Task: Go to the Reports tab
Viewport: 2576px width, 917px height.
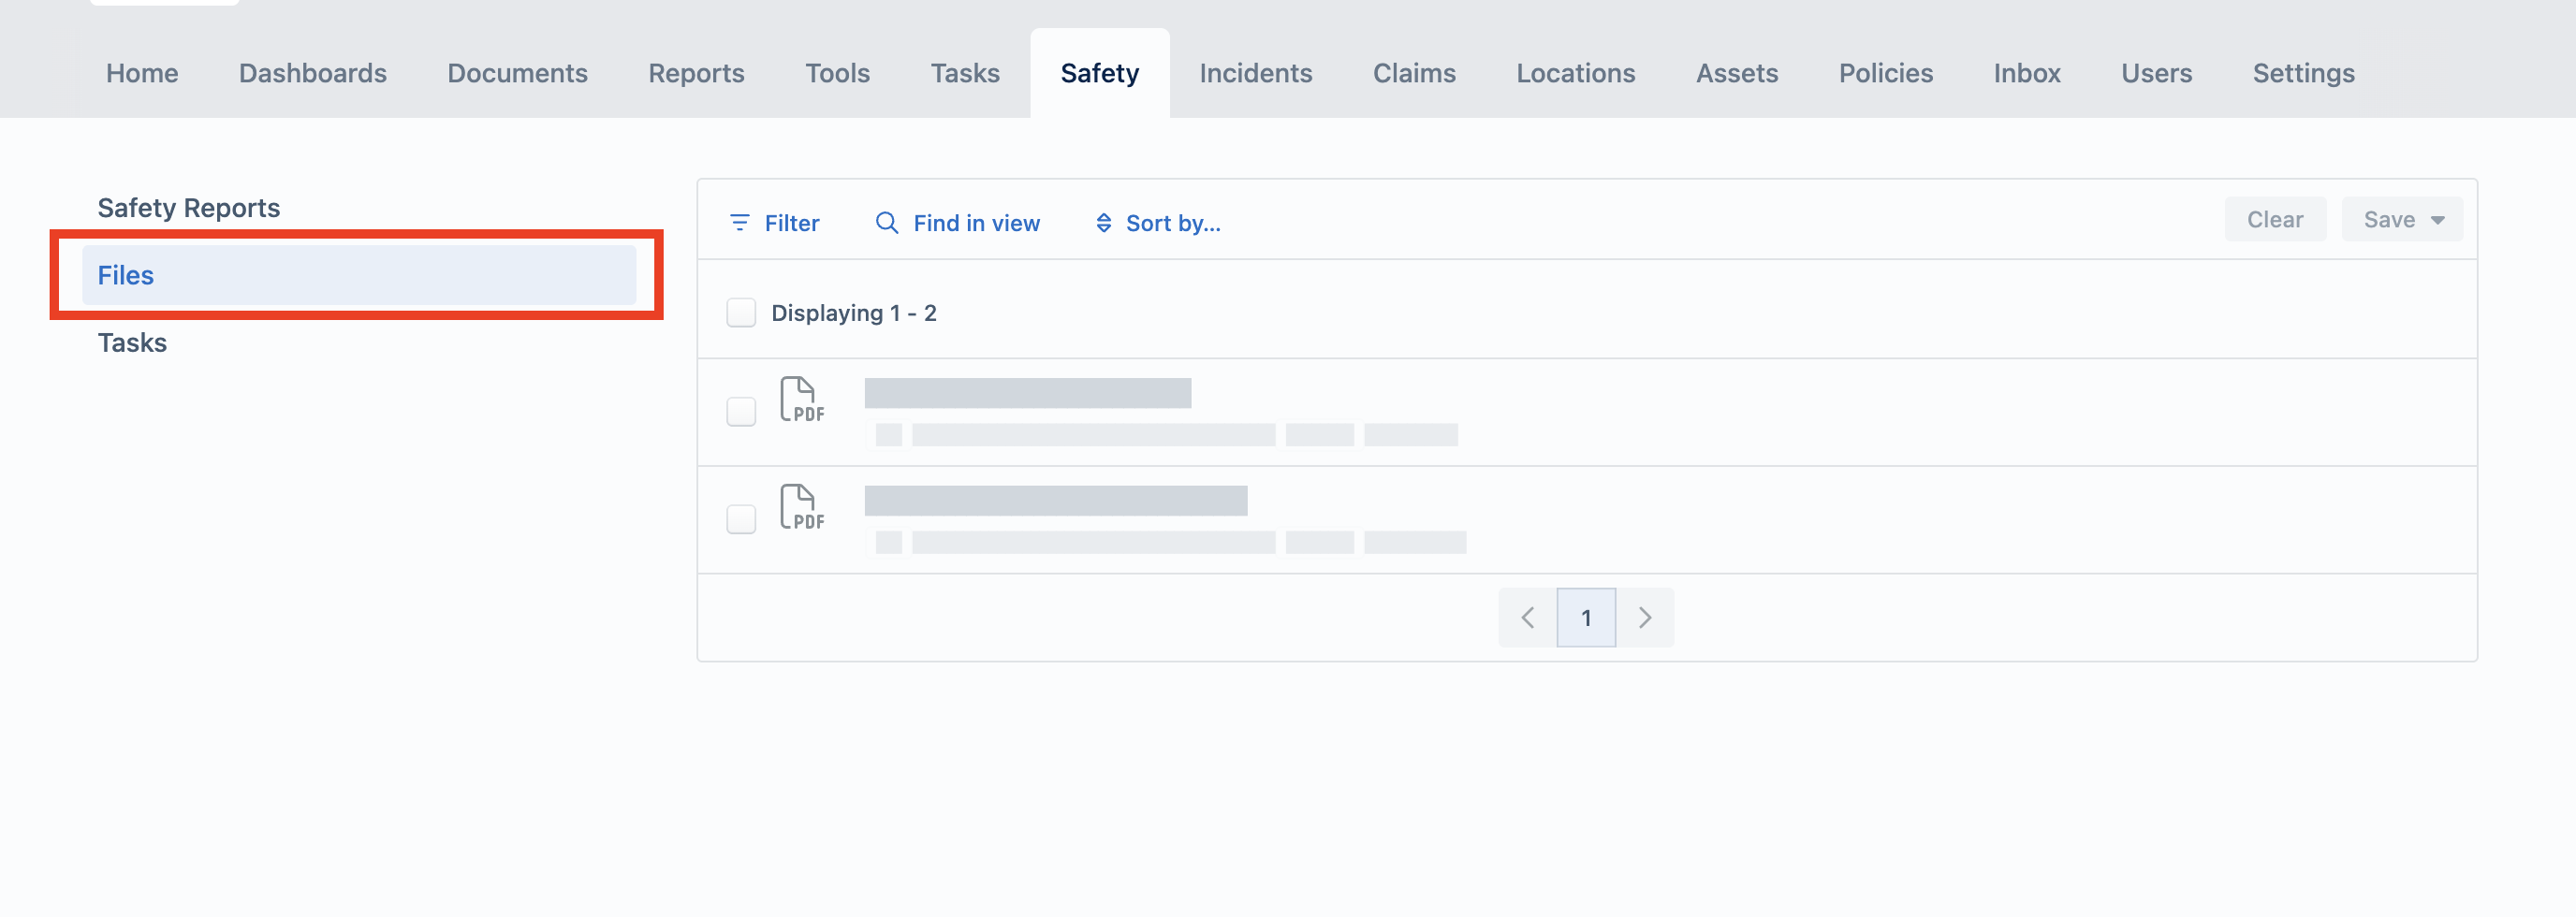Action: 696,73
